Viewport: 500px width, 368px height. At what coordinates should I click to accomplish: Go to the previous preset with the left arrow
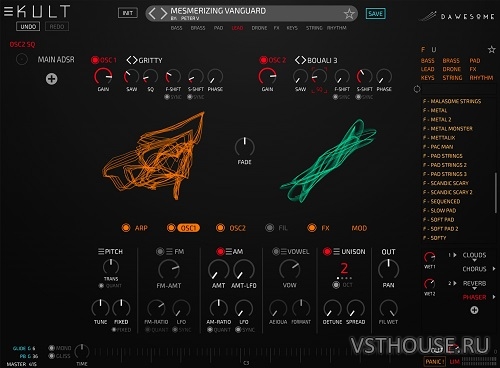point(152,14)
